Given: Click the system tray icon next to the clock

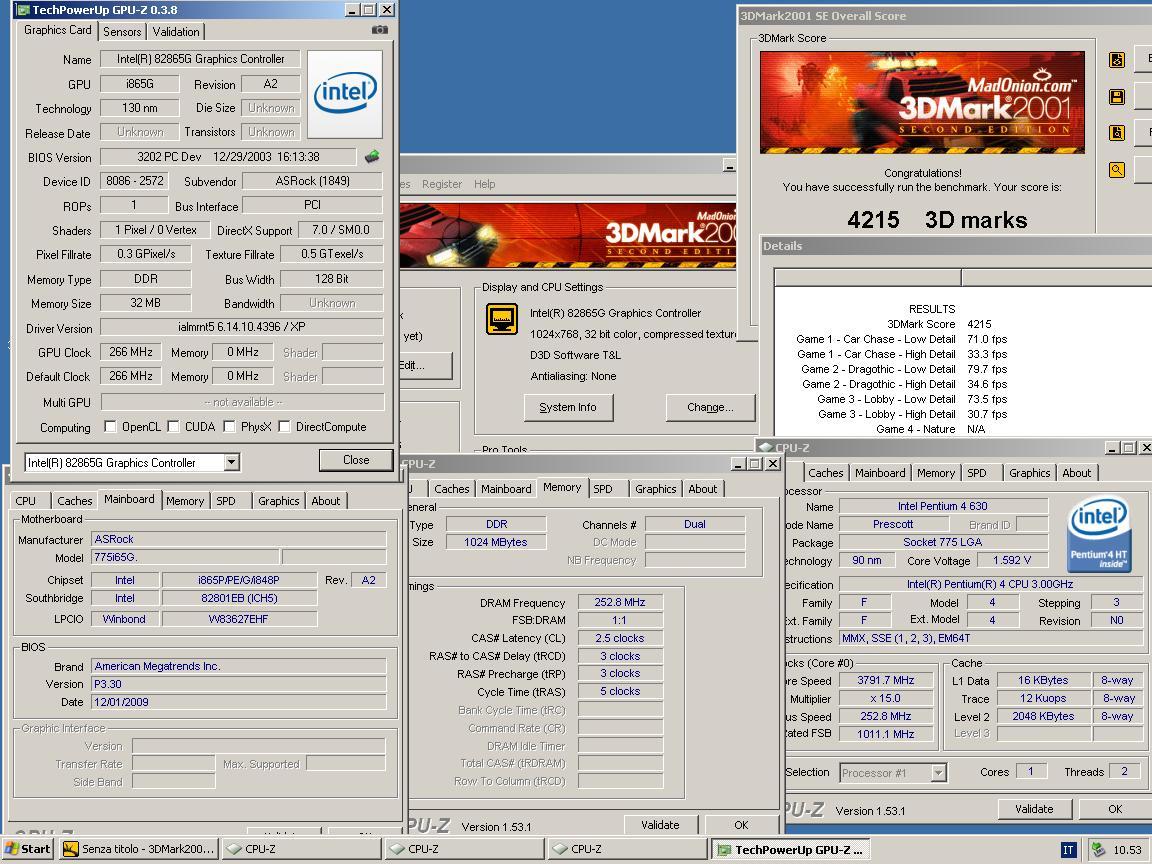Looking at the screenshot, I should (x=1098, y=849).
